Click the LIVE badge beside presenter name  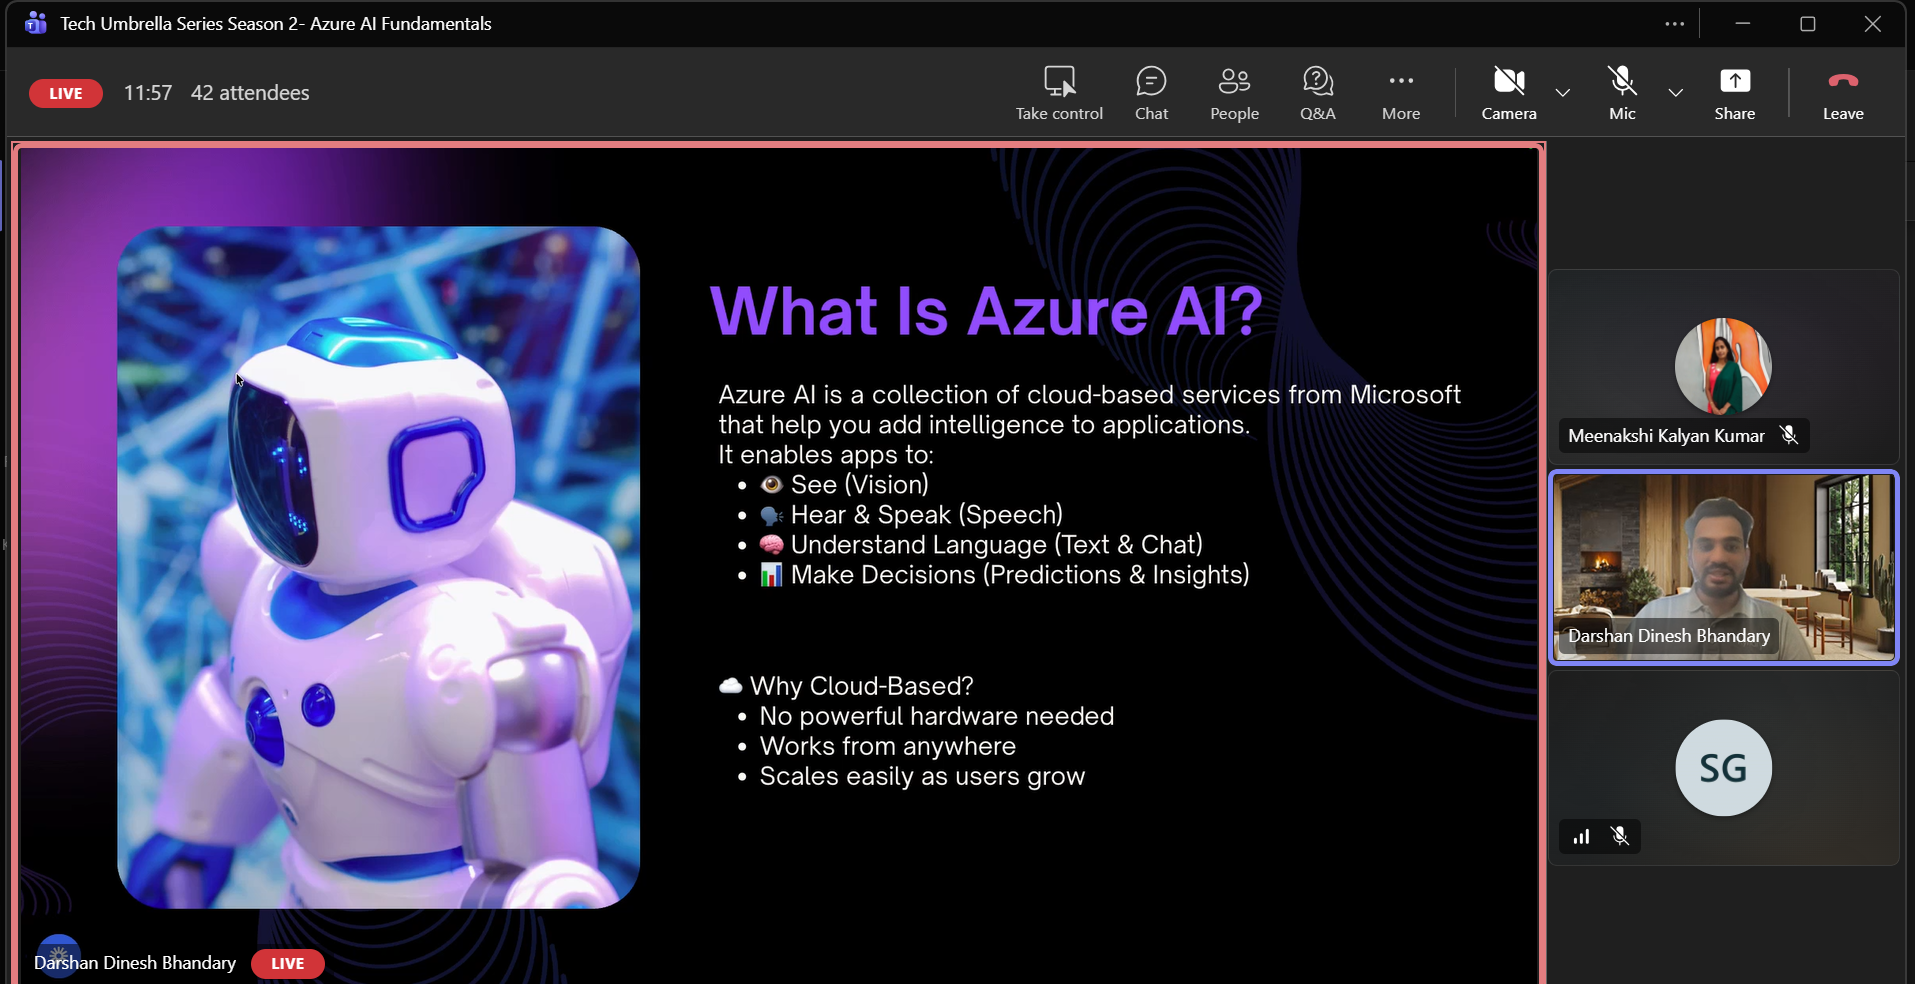[287, 963]
